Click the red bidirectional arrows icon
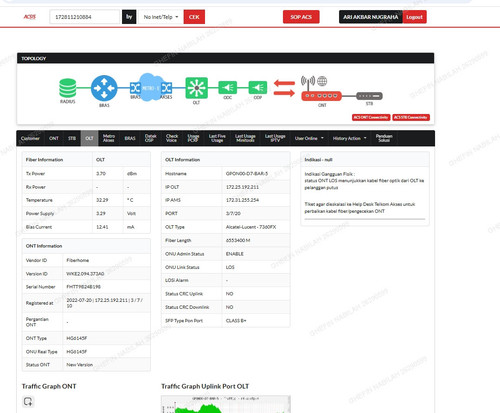Screen dimensions: 500x413 pyautogui.click(x=284, y=88)
